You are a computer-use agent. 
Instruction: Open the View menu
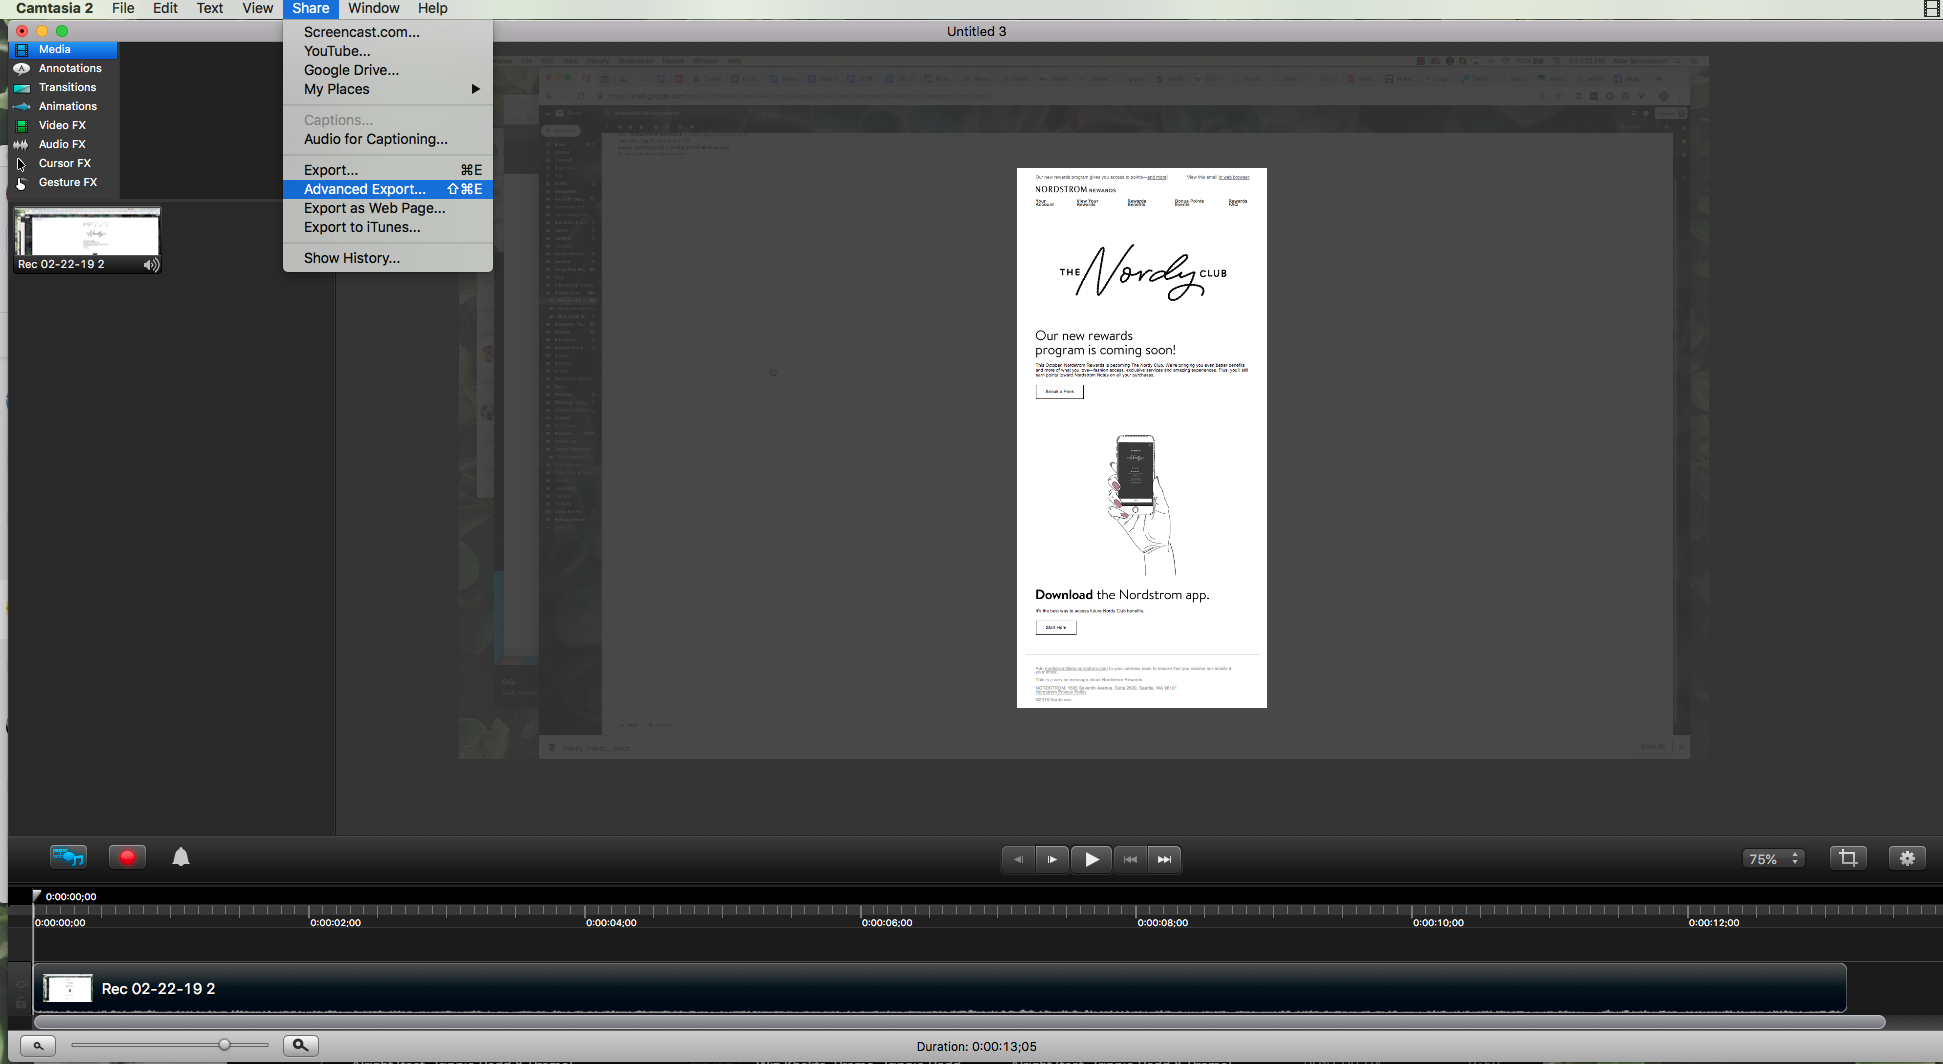pos(257,8)
